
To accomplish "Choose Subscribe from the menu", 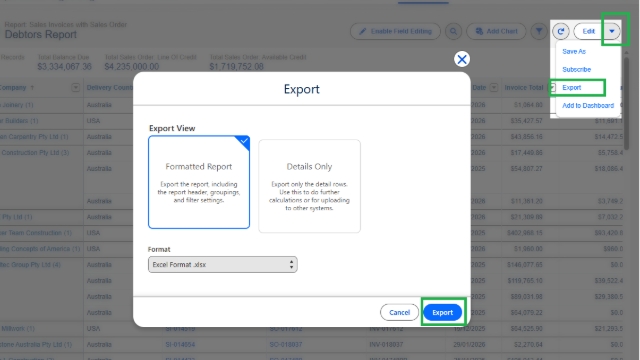I will pyautogui.click(x=576, y=69).
